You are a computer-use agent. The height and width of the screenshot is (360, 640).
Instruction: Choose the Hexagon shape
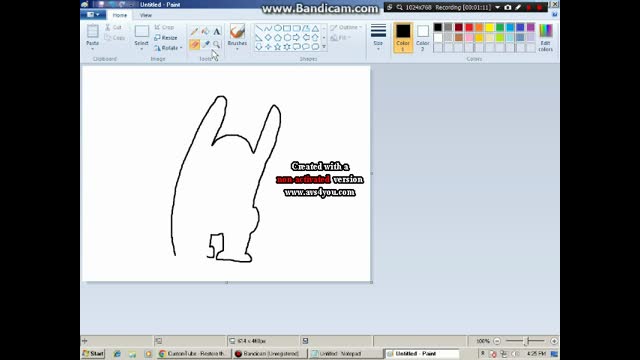287,38
